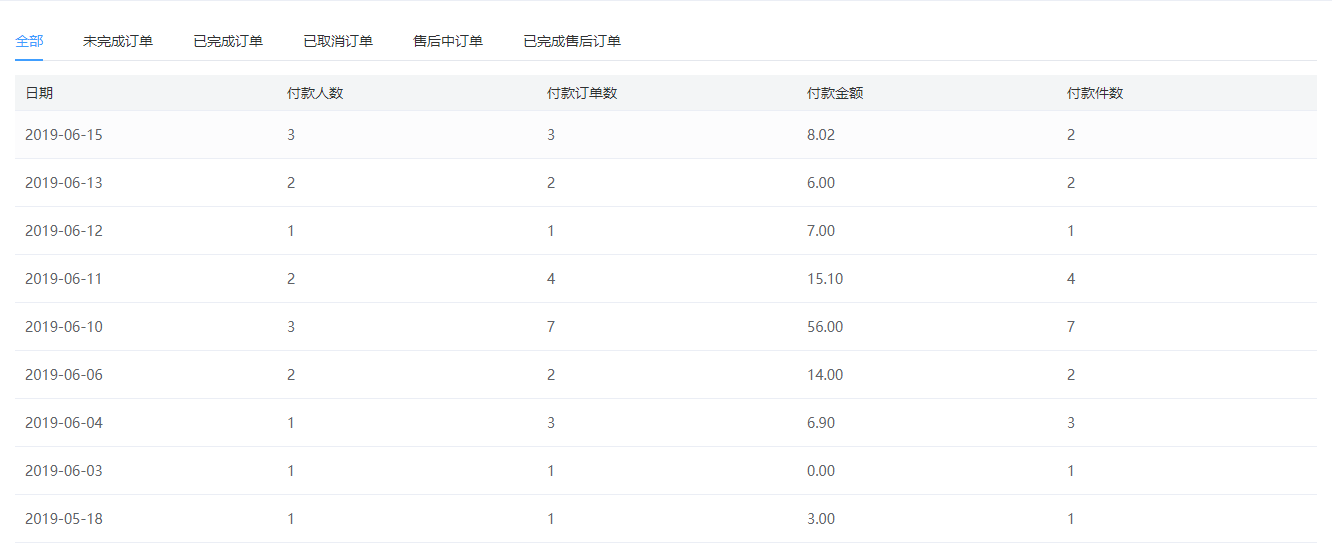Image resolution: width=1332 pixels, height=546 pixels.
Task: Select the 2019-06-11 date cell
Action: pos(64,279)
